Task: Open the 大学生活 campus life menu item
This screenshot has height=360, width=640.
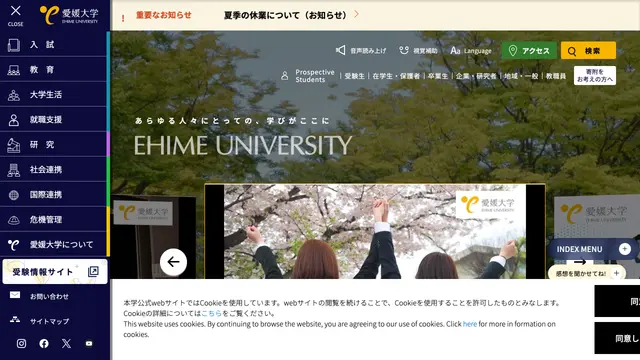Action: (x=53, y=94)
